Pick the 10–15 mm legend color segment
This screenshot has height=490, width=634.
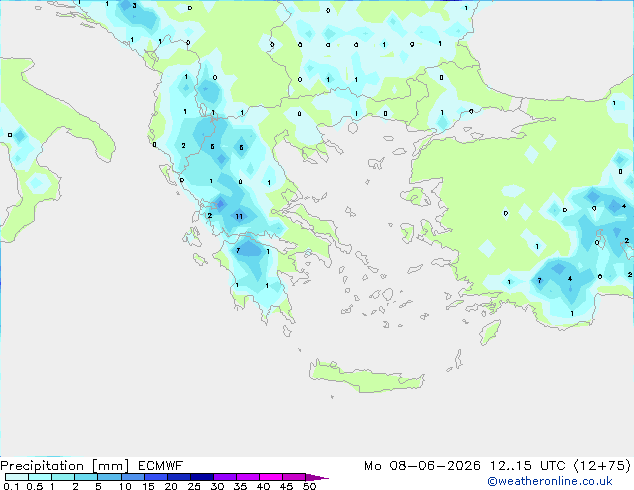(133, 477)
